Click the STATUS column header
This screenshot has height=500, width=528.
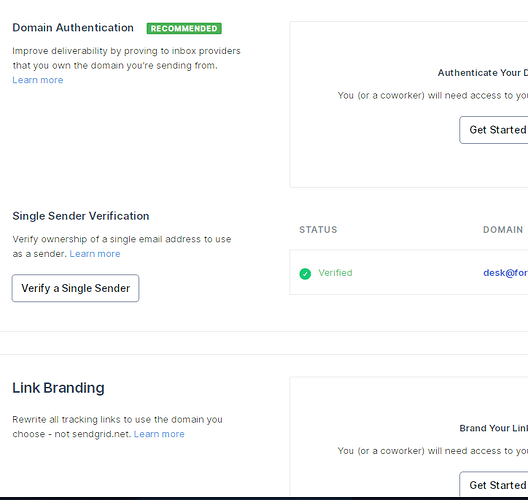point(318,230)
